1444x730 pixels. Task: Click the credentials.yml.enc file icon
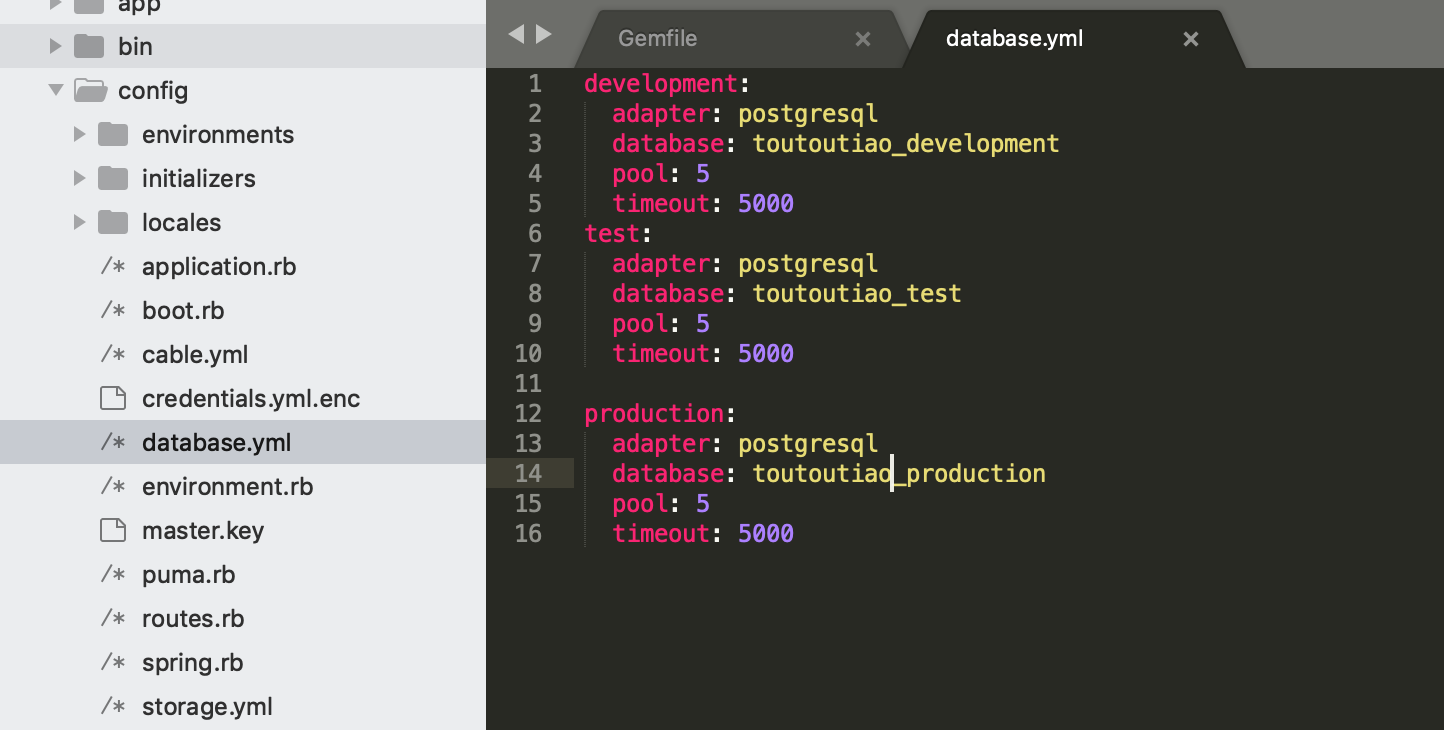[x=113, y=398]
